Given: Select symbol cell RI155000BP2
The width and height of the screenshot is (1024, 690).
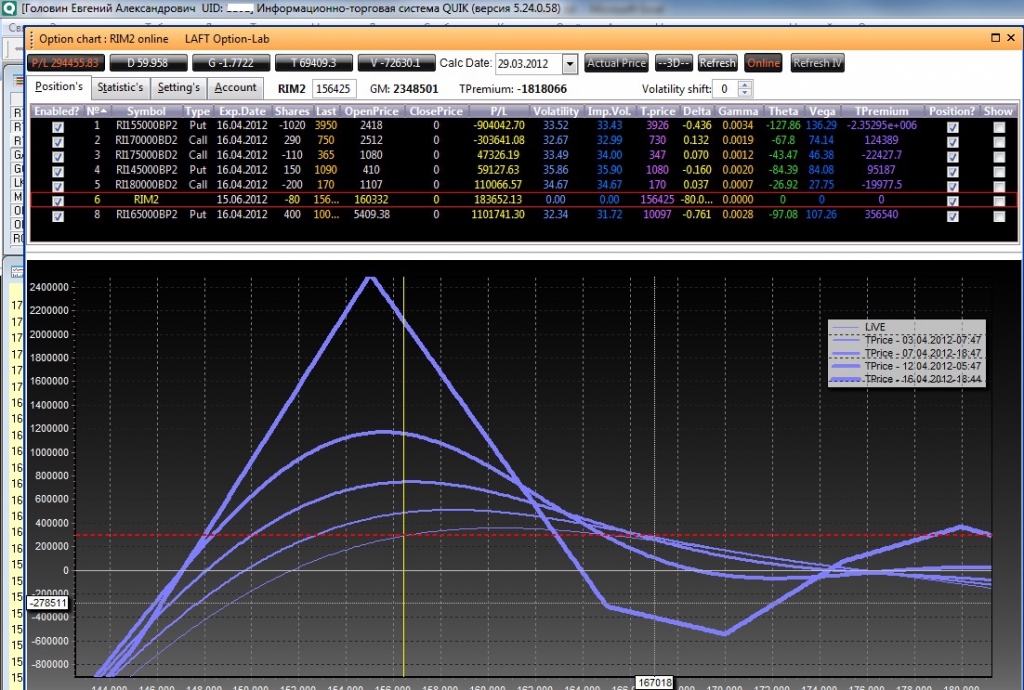Looking at the screenshot, I should point(146,125).
